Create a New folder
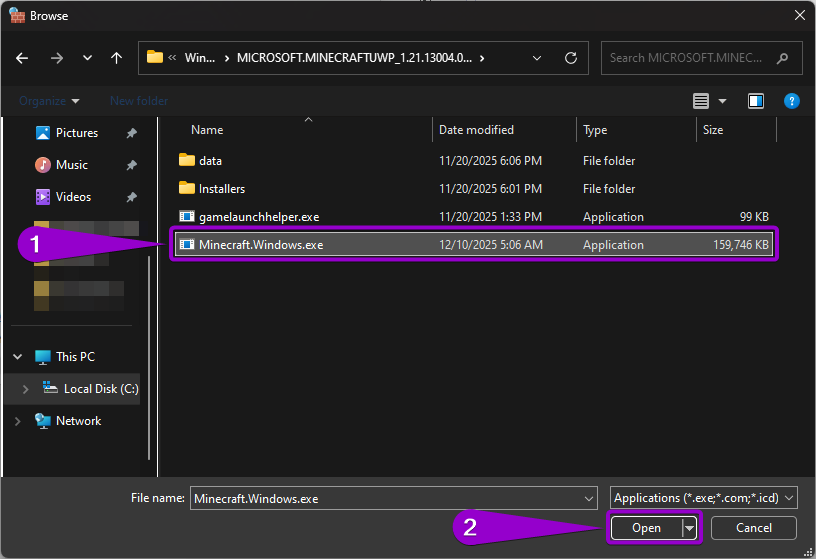 point(139,101)
